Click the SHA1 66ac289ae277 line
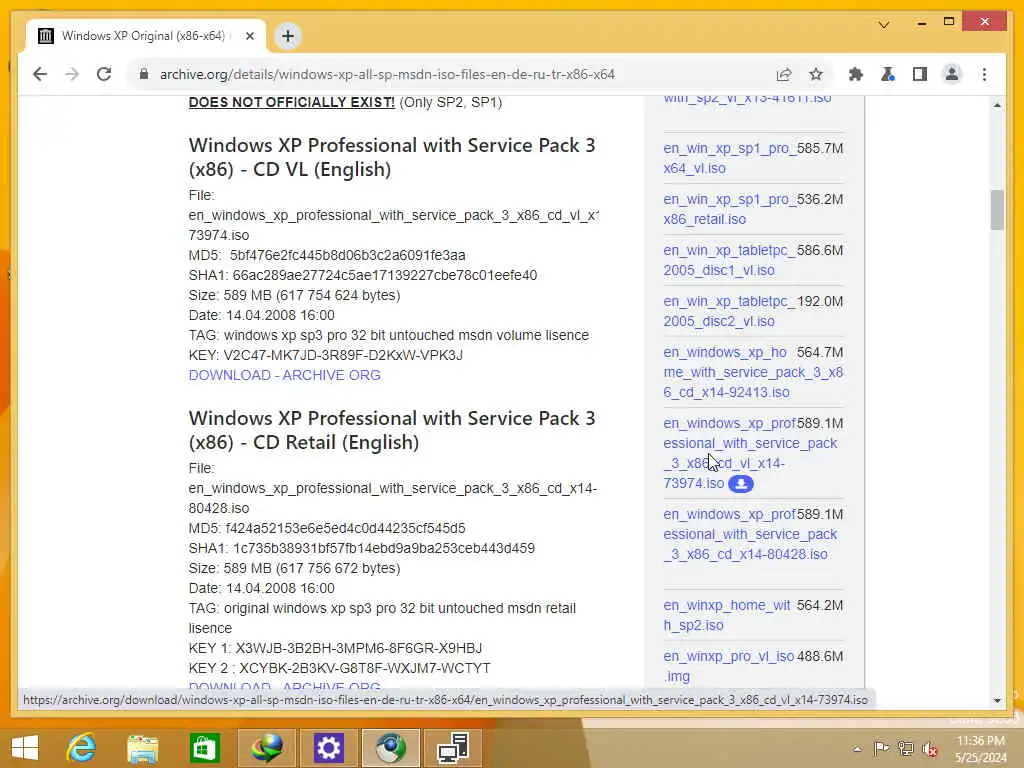The image size is (1024, 768). (363, 275)
